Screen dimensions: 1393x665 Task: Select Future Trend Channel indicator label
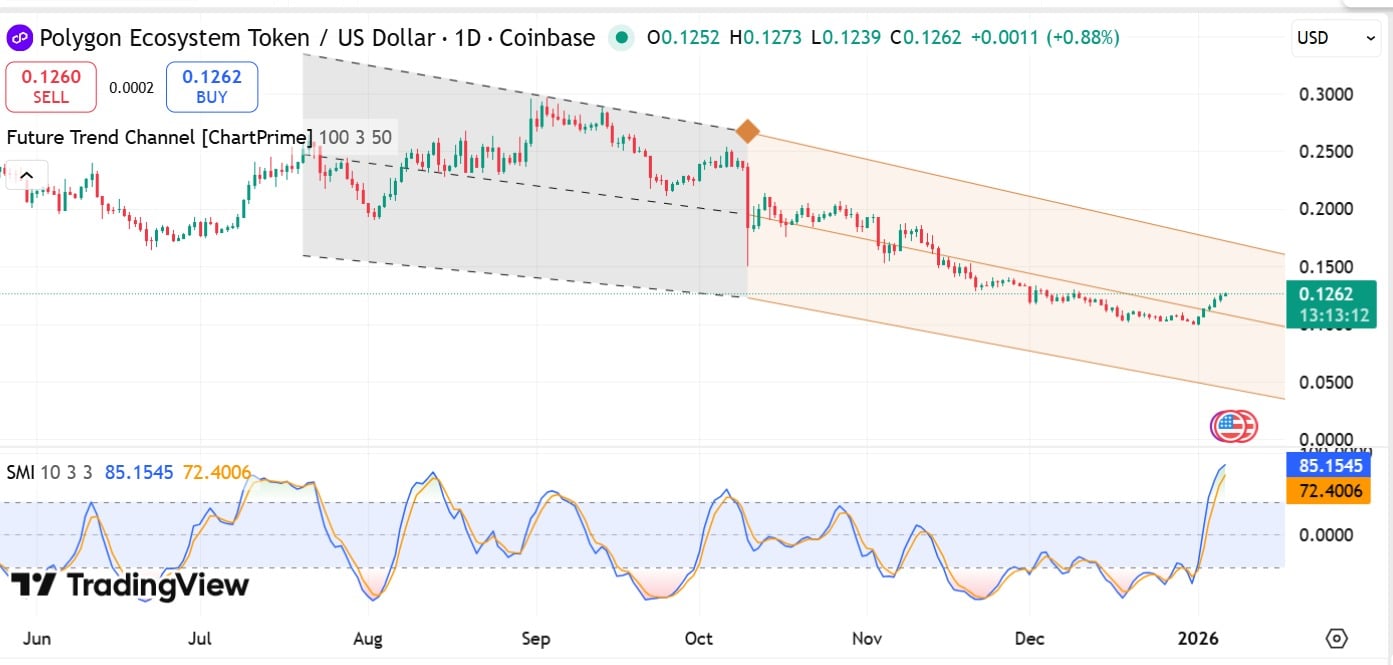click(x=160, y=137)
